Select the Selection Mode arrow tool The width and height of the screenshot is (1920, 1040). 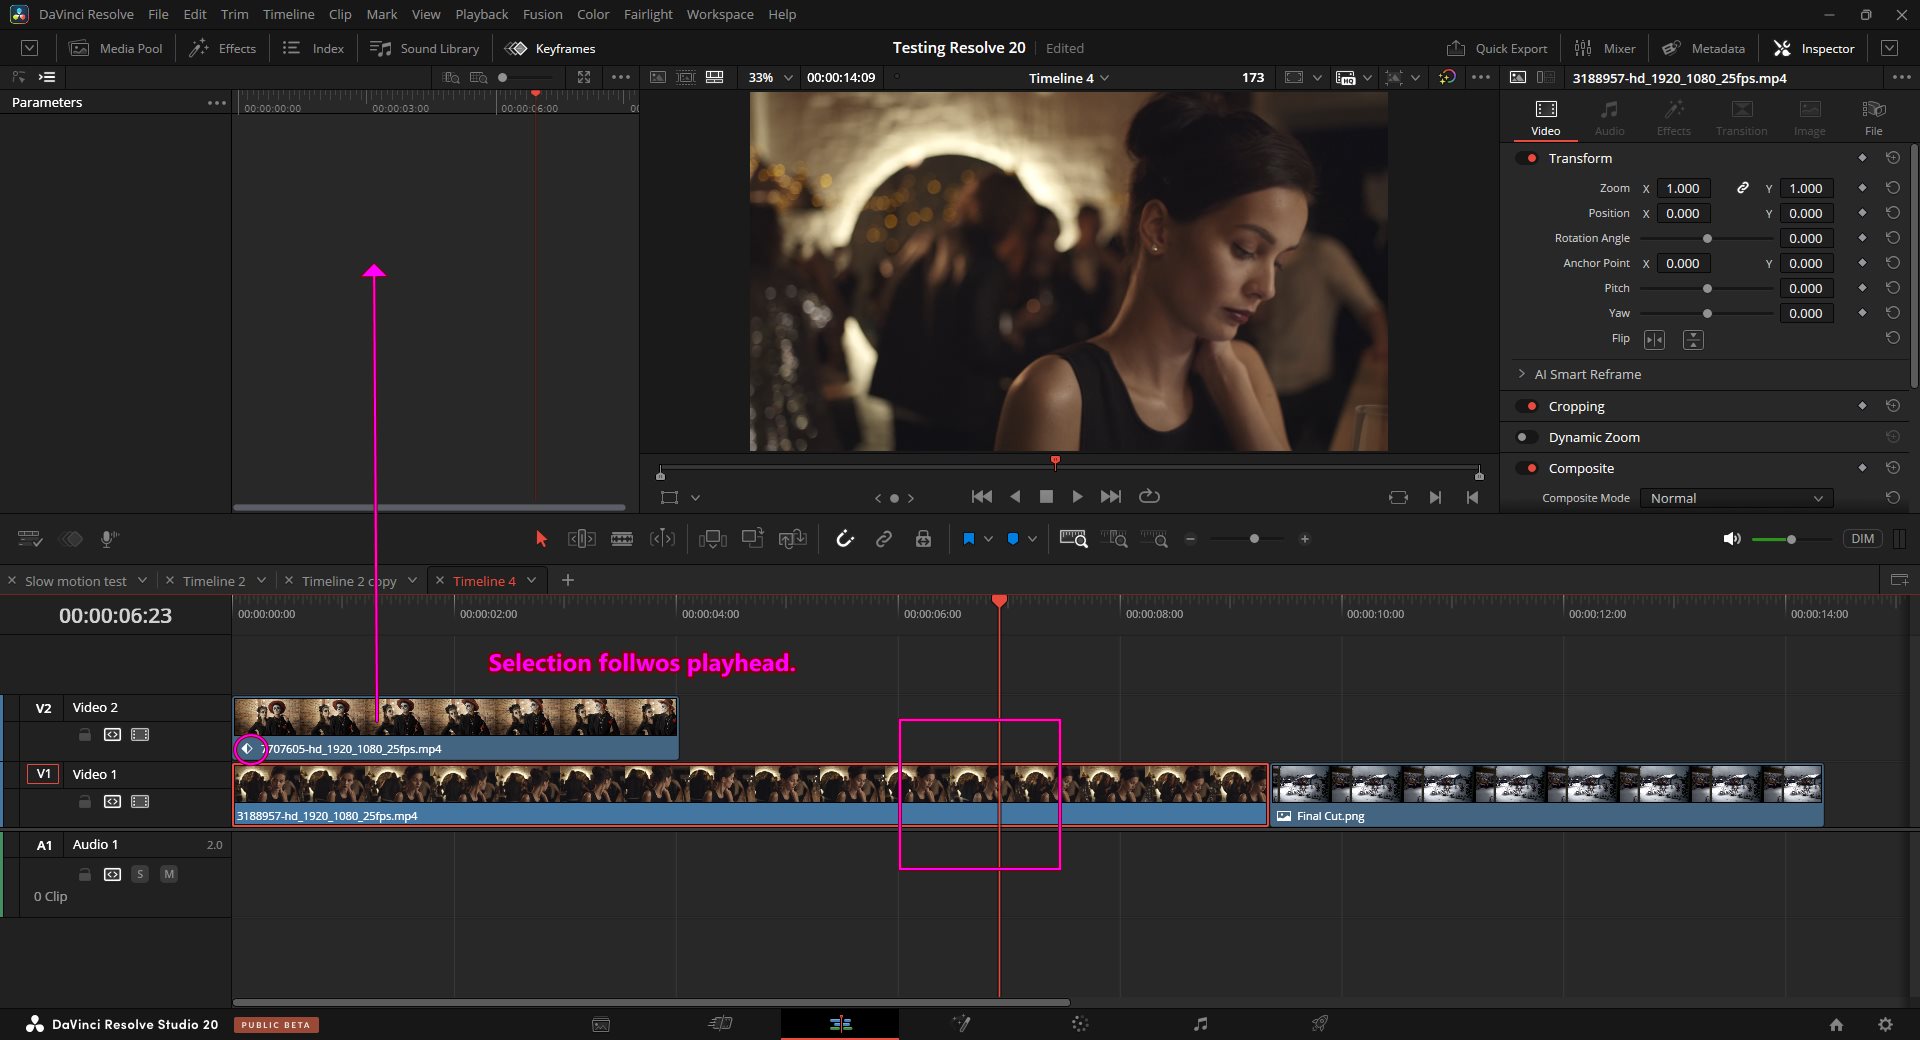pos(541,539)
